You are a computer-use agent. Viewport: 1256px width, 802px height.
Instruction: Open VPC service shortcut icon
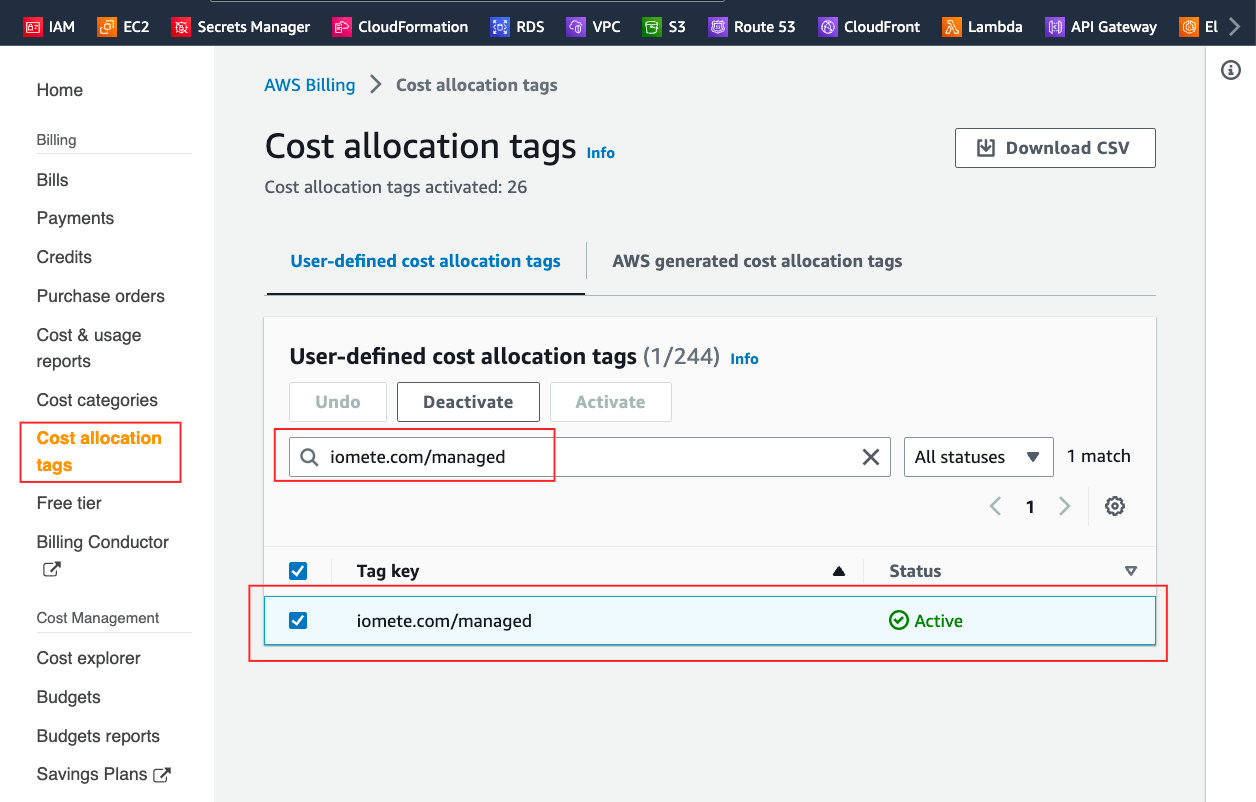pos(576,27)
